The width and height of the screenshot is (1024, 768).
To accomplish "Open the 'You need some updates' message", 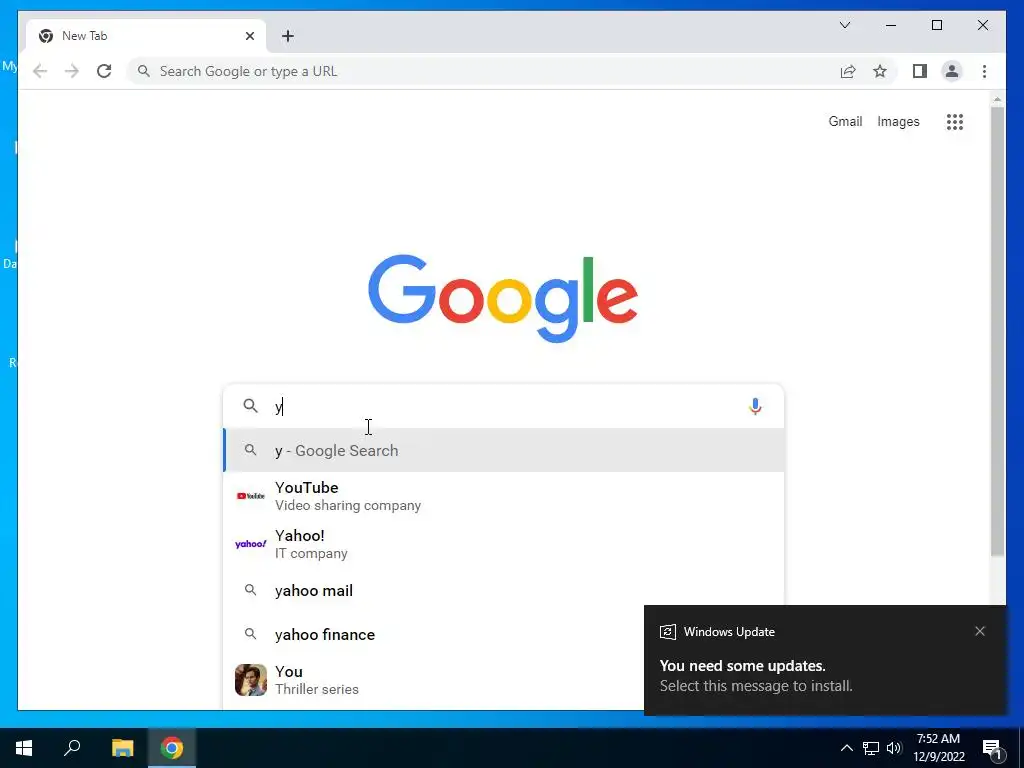I will tap(756, 675).
